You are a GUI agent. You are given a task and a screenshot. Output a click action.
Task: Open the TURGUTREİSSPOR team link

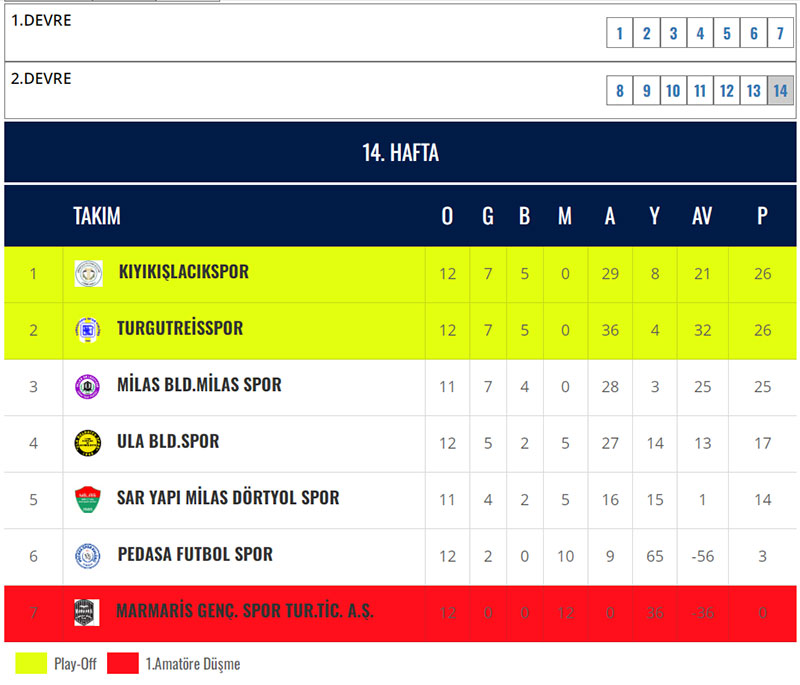tap(179, 328)
